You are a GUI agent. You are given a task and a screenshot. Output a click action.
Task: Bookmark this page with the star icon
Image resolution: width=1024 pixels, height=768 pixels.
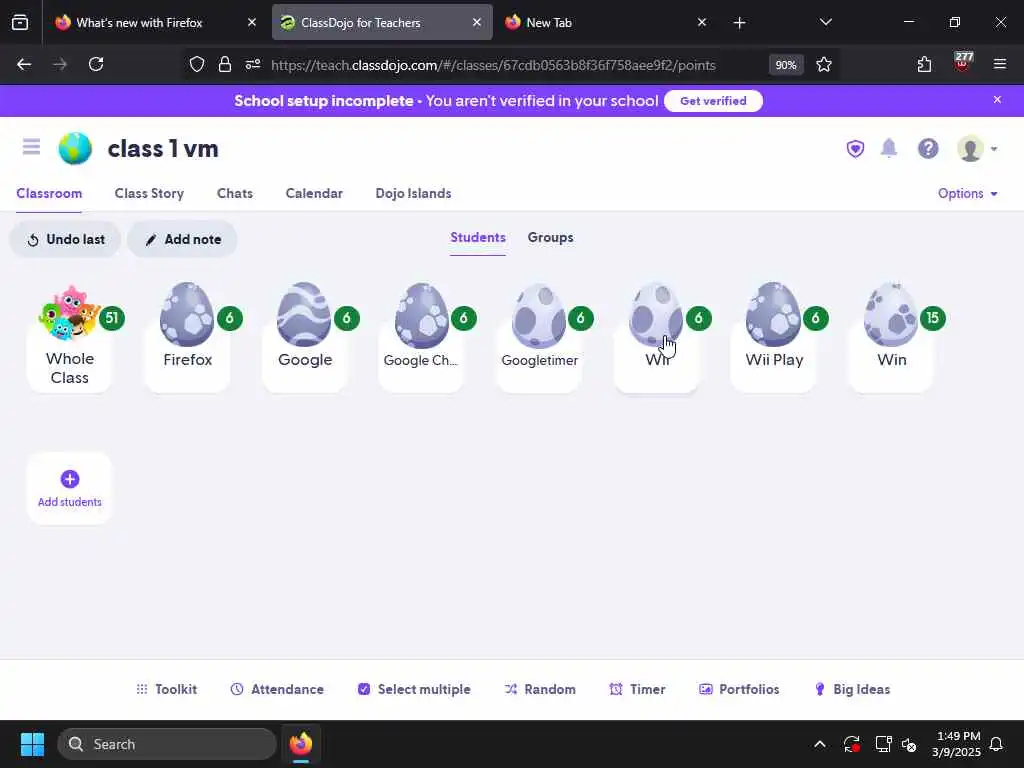(x=824, y=64)
